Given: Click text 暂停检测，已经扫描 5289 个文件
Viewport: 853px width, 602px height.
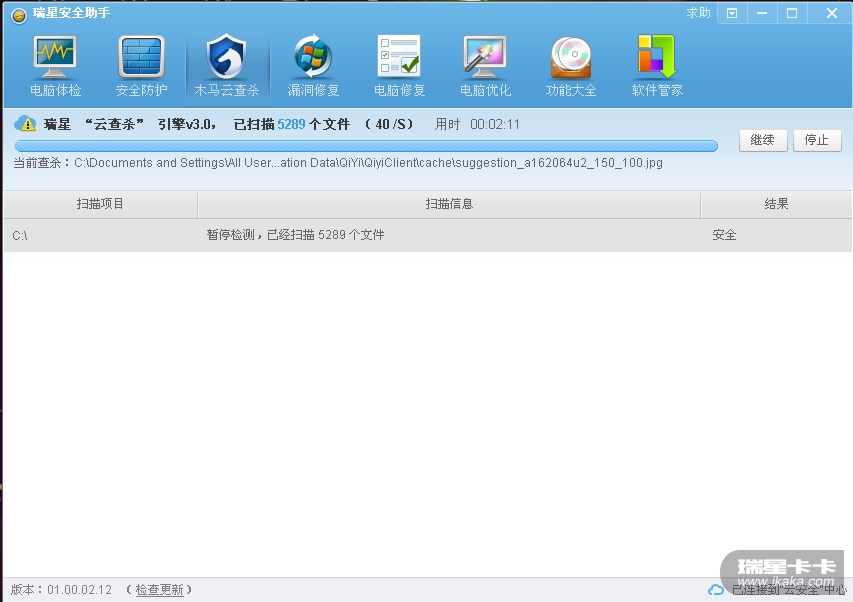Looking at the screenshot, I should 295,235.
